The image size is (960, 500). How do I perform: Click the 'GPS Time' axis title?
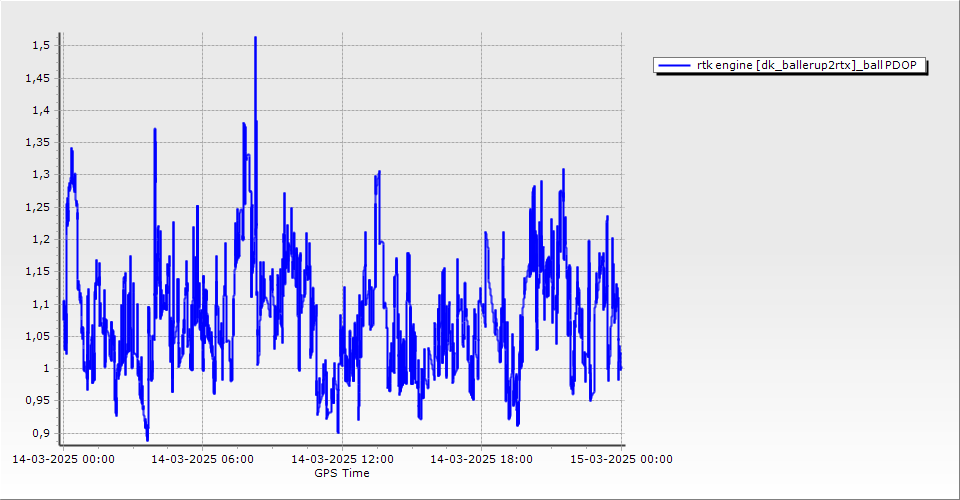(x=342, y=473)
